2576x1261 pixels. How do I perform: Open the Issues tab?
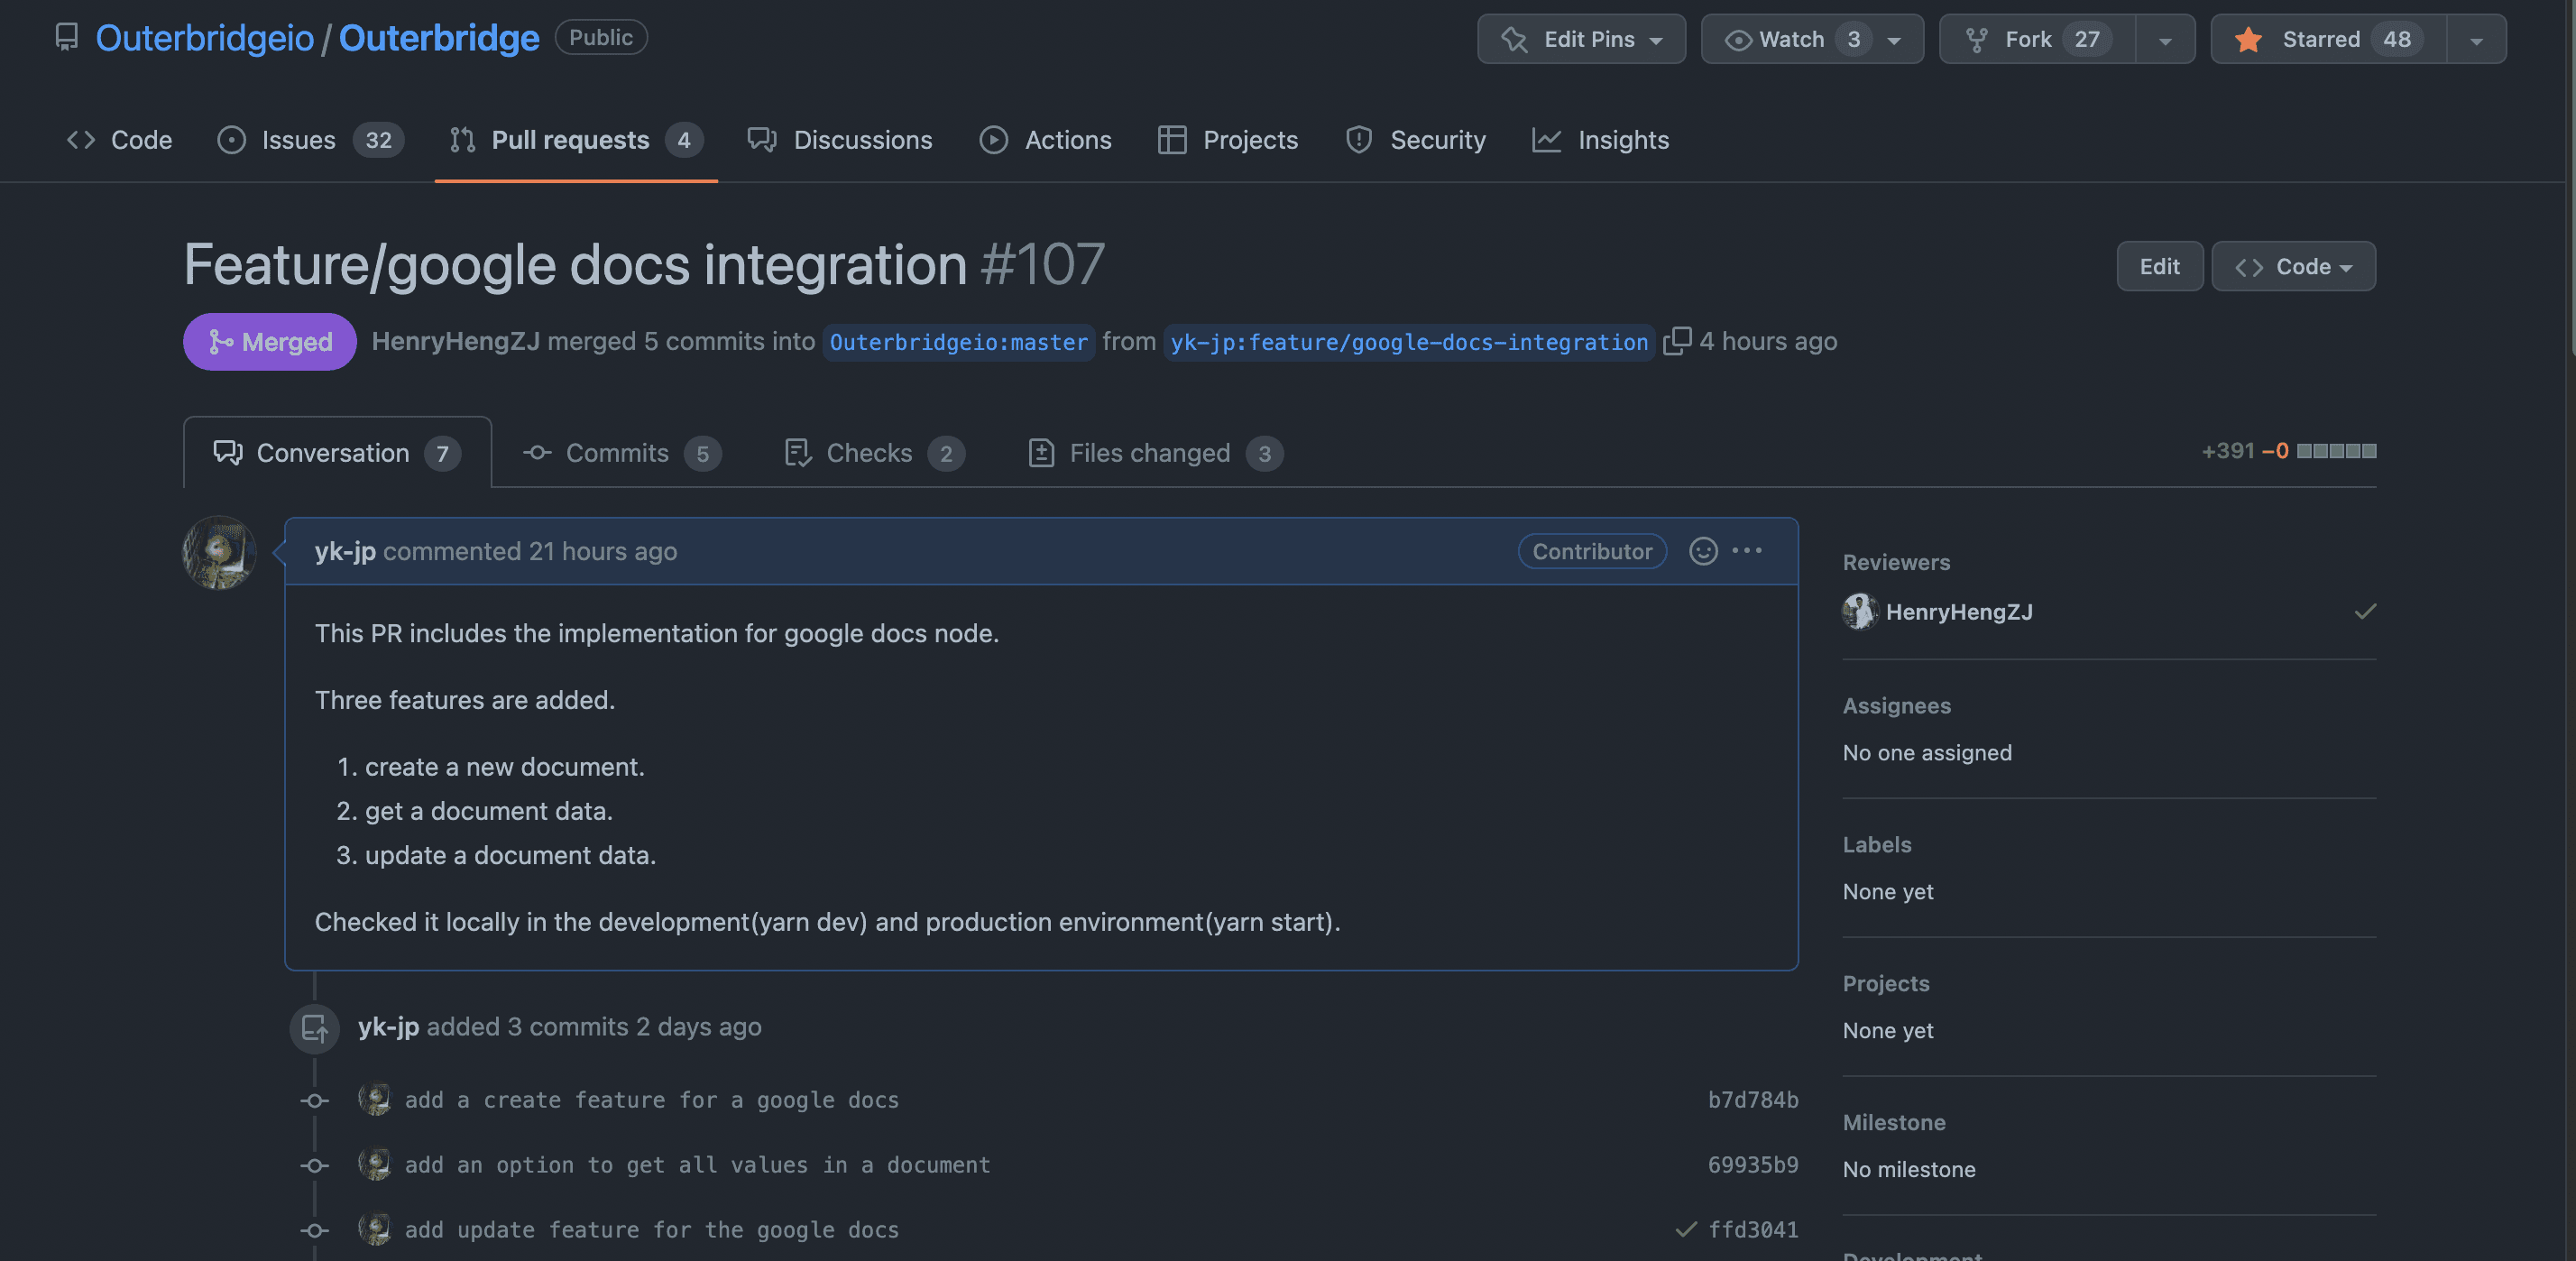tap(310, 140)
